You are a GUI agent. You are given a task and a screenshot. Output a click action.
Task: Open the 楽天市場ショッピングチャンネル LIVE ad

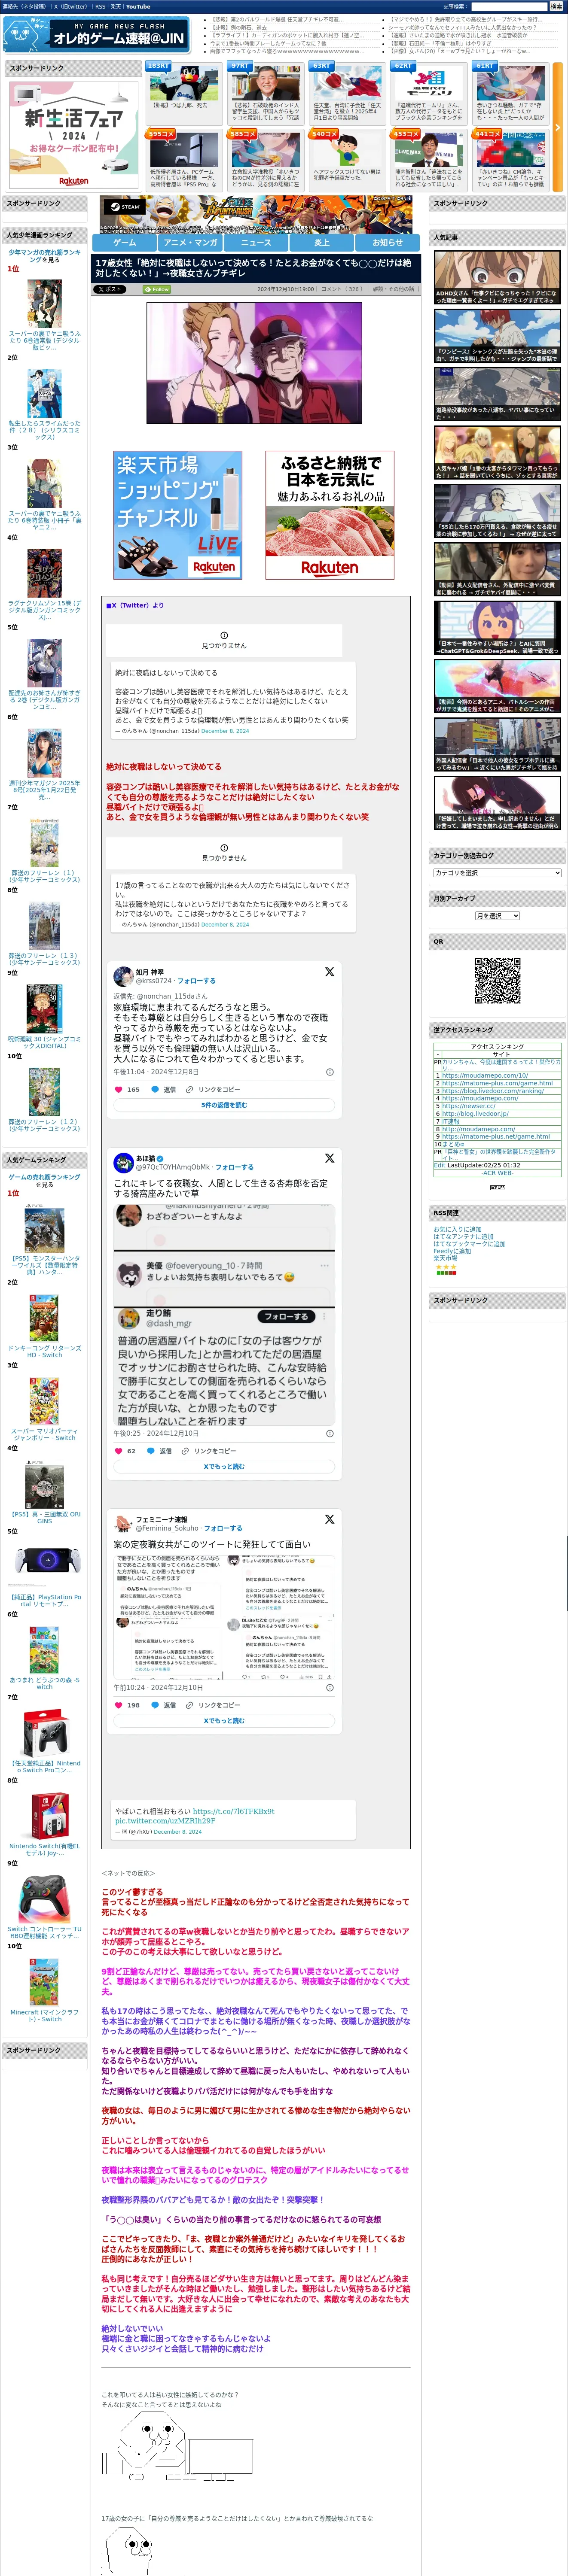click(178, 515)
